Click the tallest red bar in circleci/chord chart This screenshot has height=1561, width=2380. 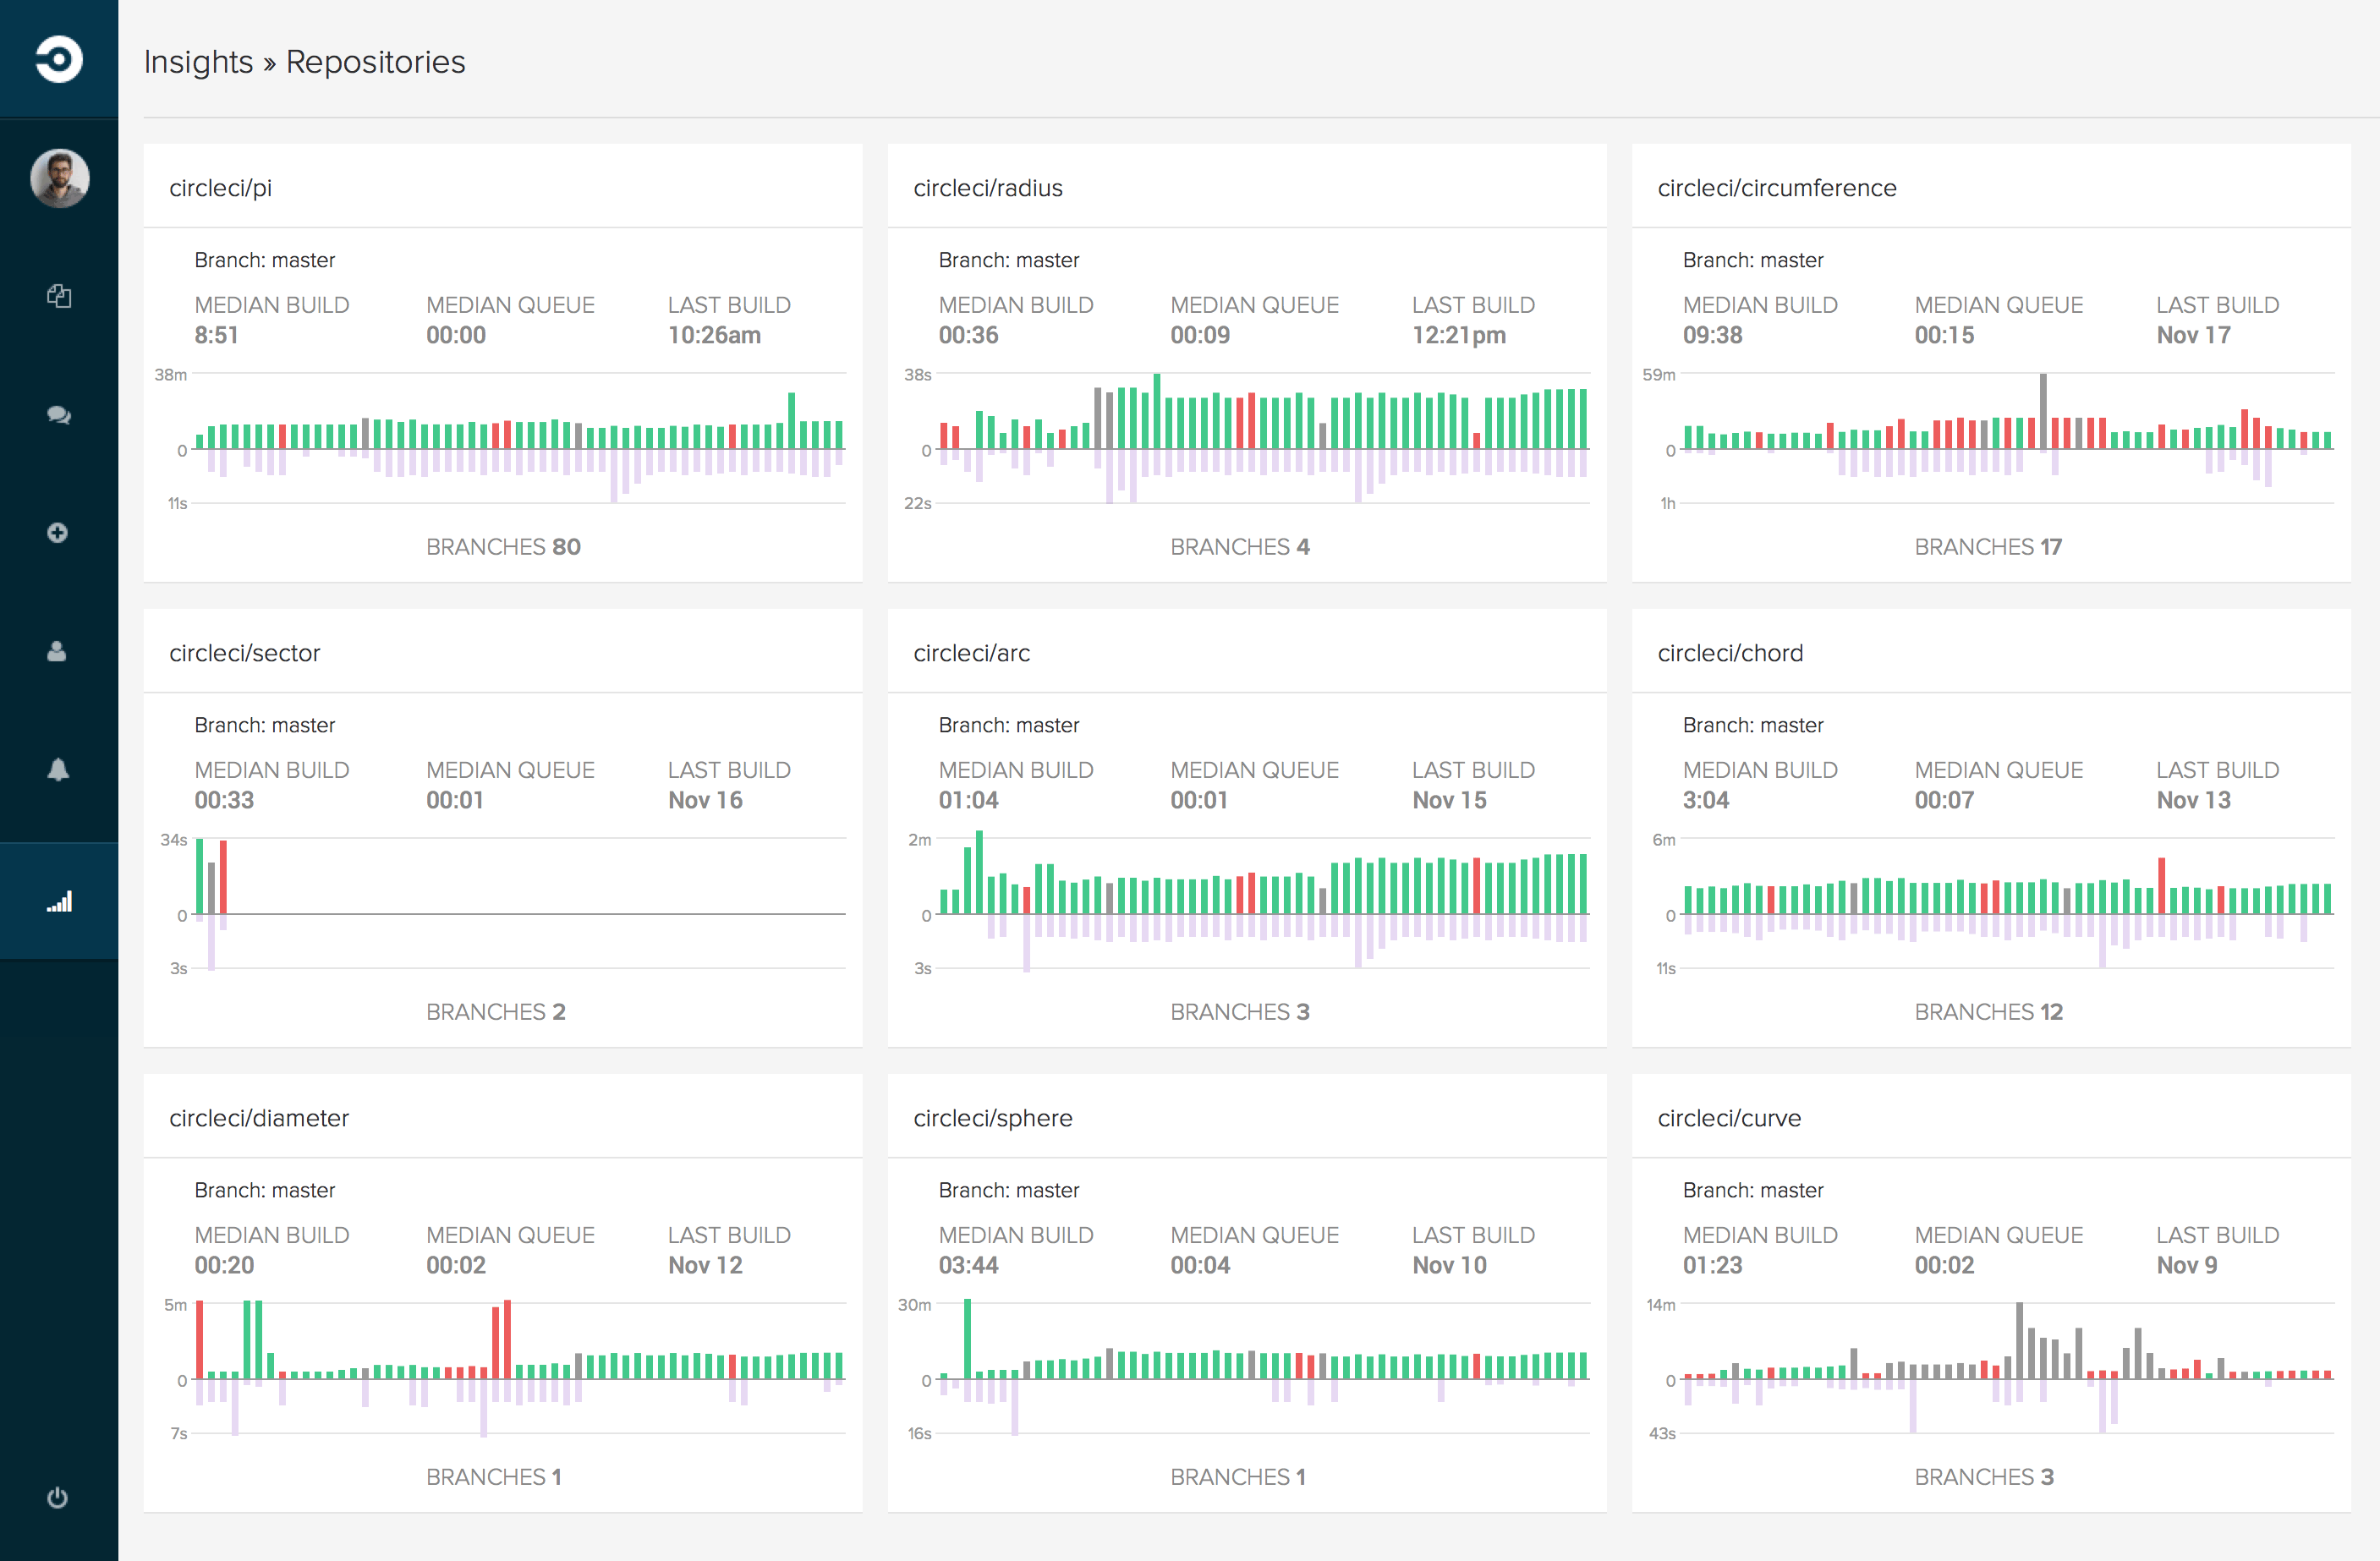click(2161, 886)
